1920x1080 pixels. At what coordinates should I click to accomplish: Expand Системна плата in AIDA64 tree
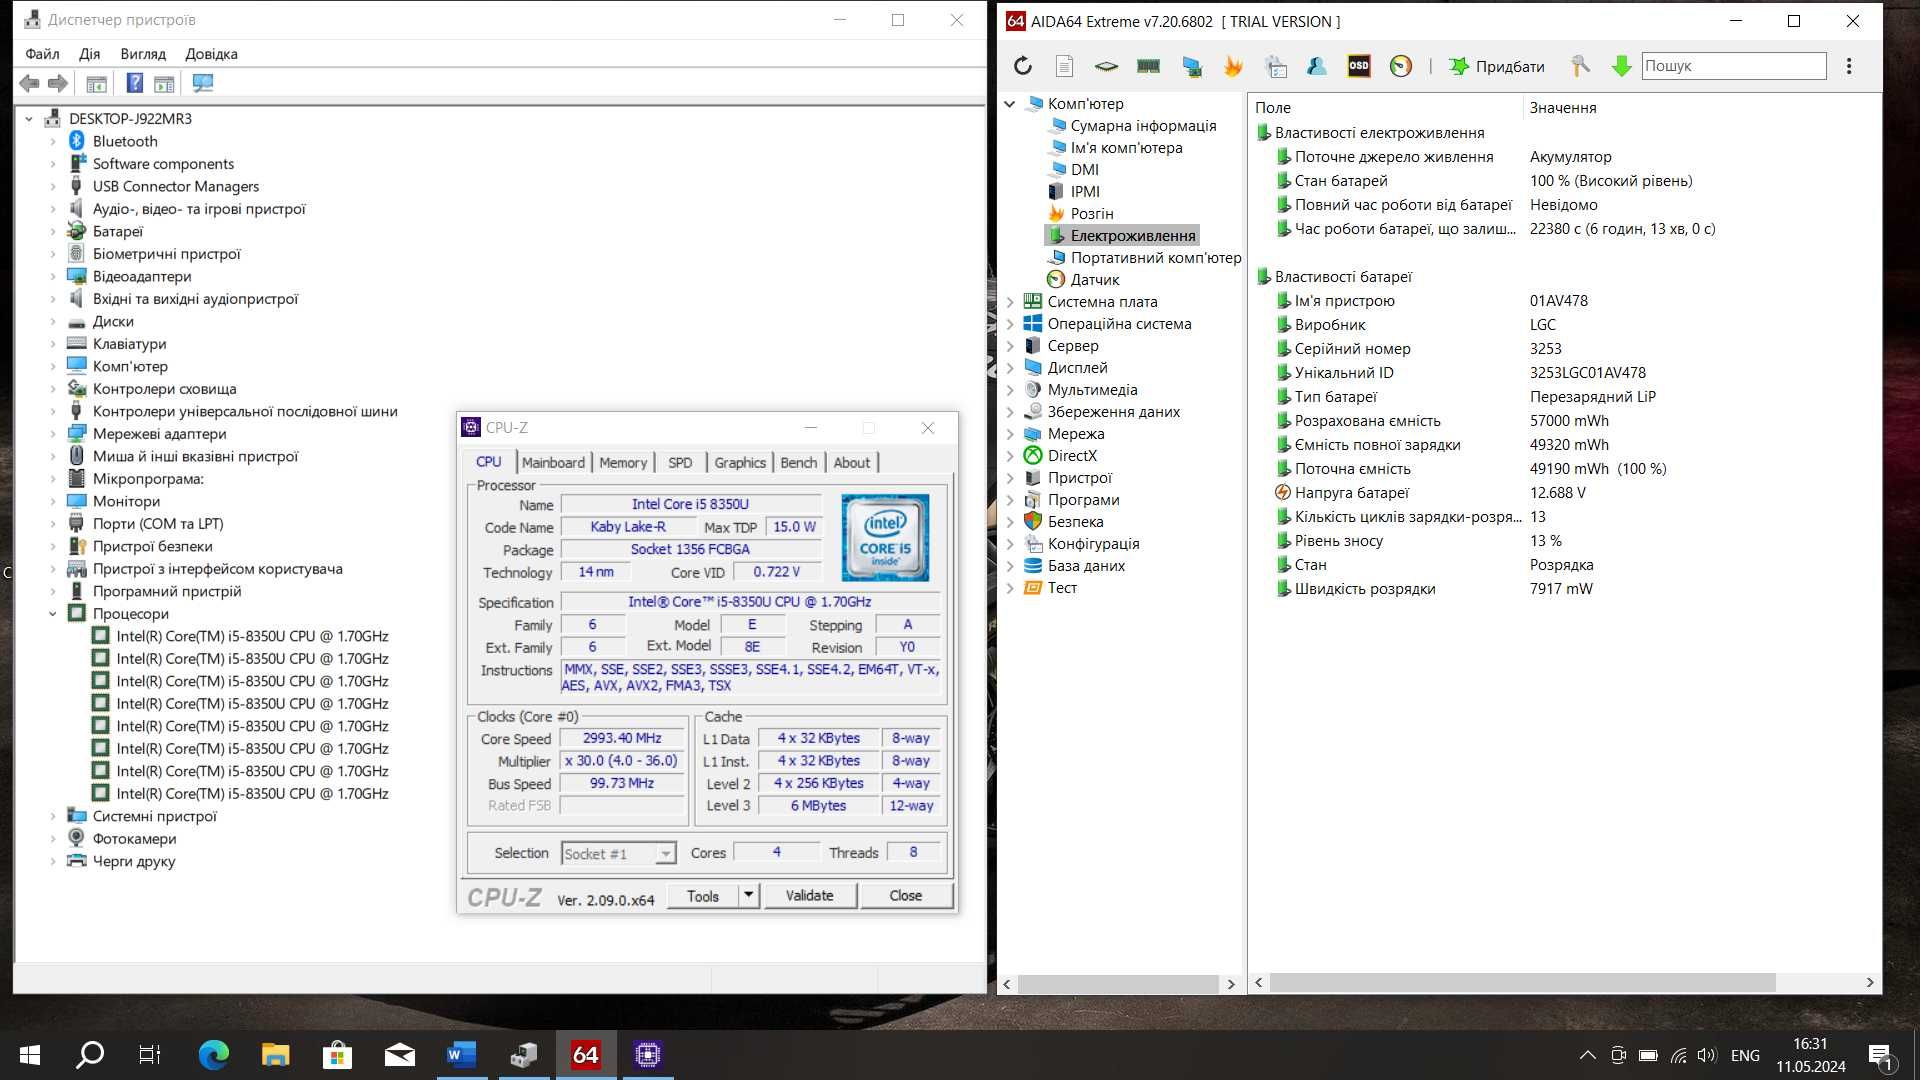(x=1010, y=301)
